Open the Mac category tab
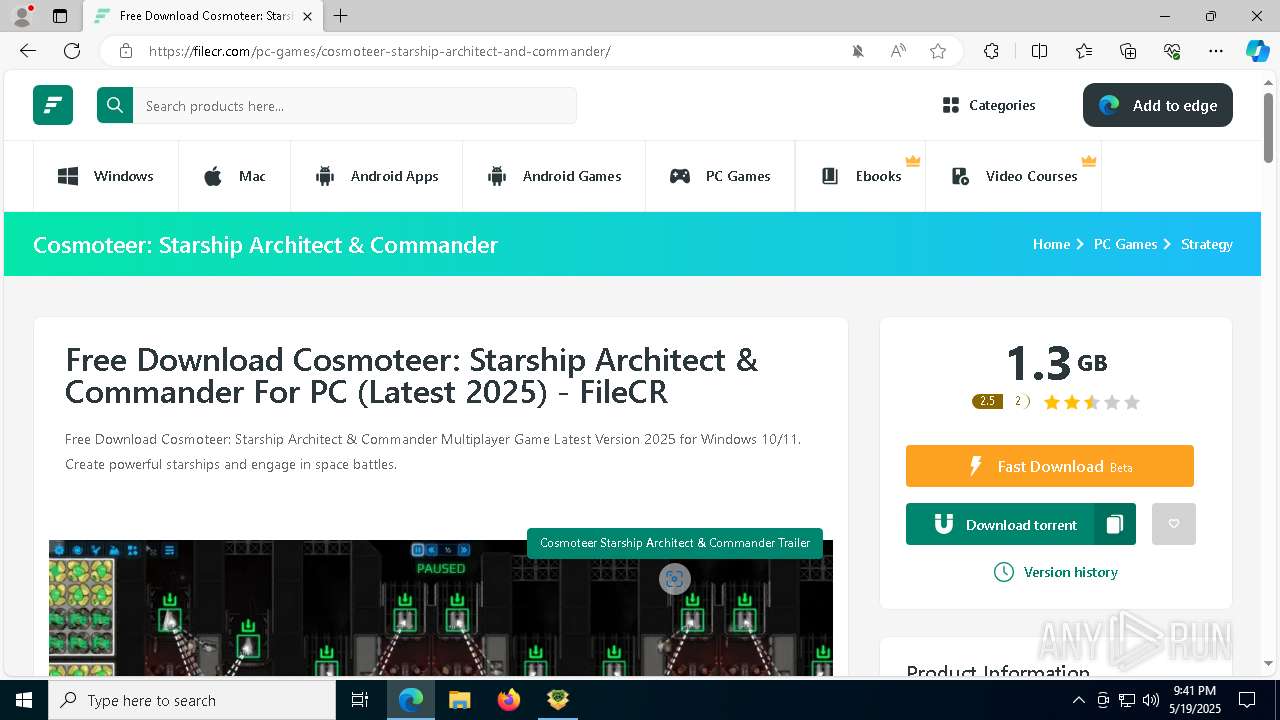Viewport: 1280px width, 720px height. click(x=235, y=176)
